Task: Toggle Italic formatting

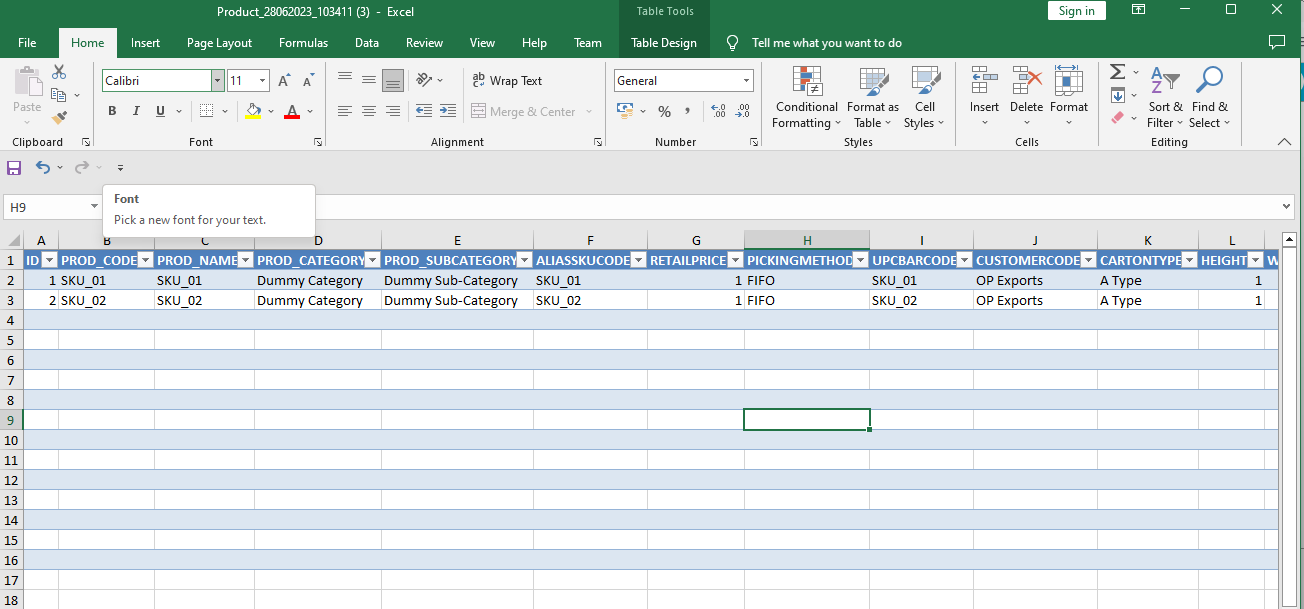Action: tap(136, 111)
